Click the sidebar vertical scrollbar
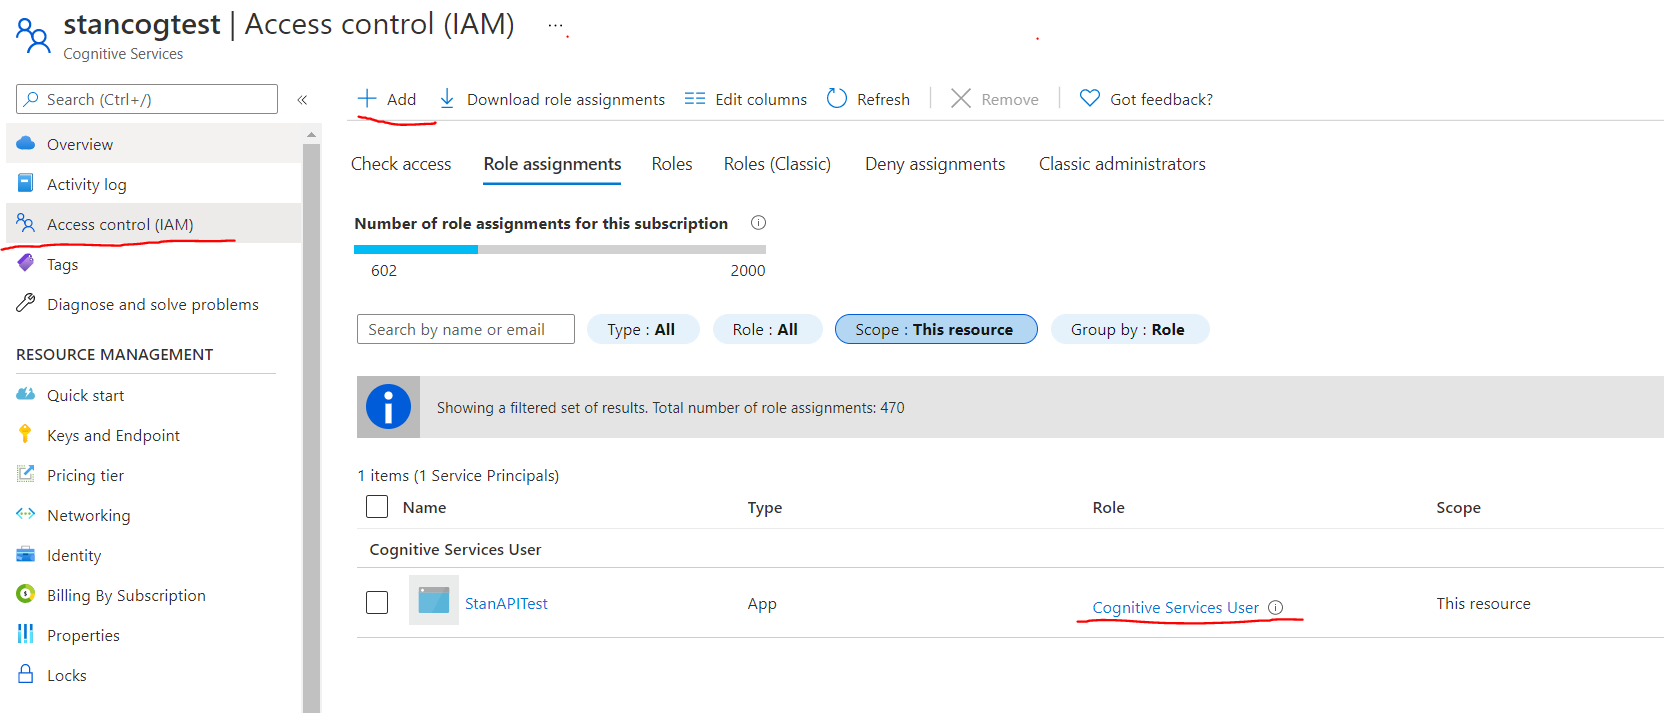 [x=311, y=428]
